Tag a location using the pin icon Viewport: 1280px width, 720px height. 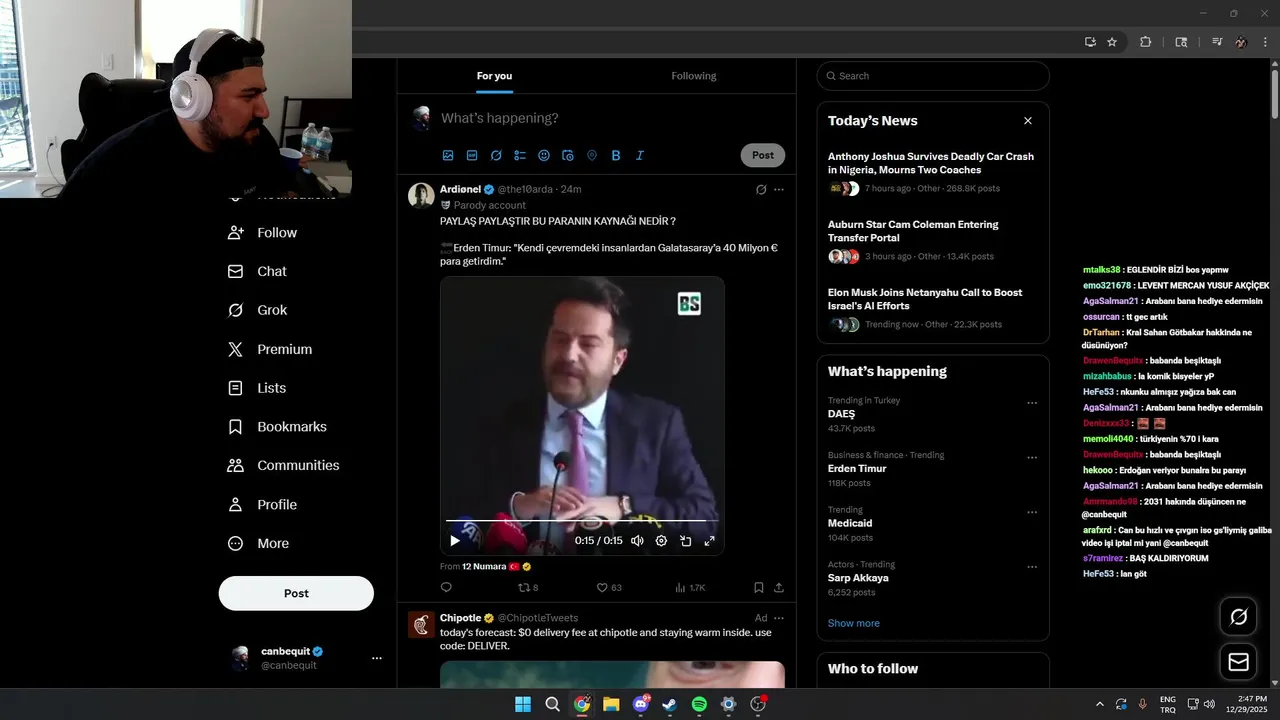[x=592, y=155]
